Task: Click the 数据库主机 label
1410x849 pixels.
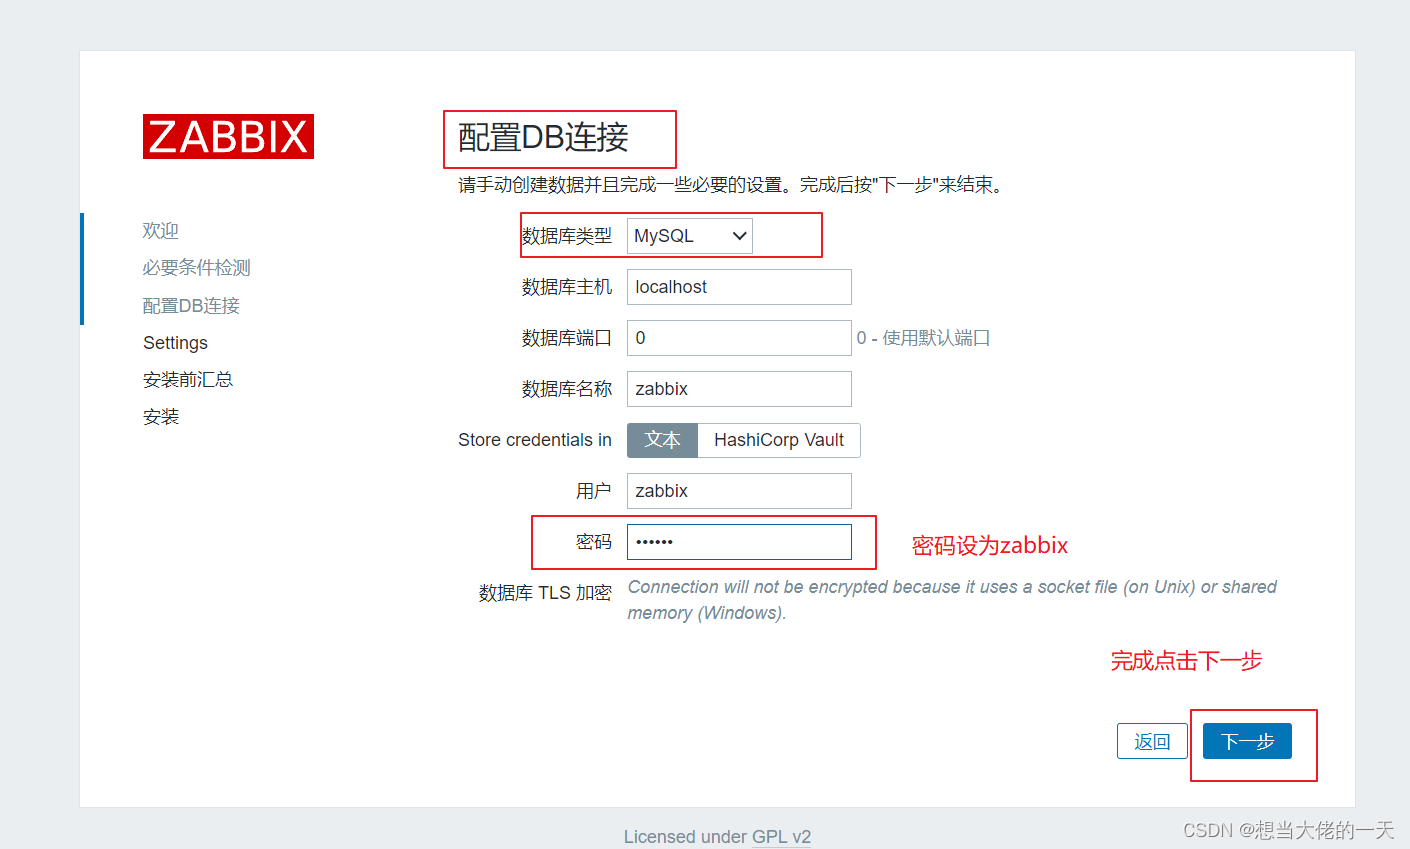Action: (567, 287)
